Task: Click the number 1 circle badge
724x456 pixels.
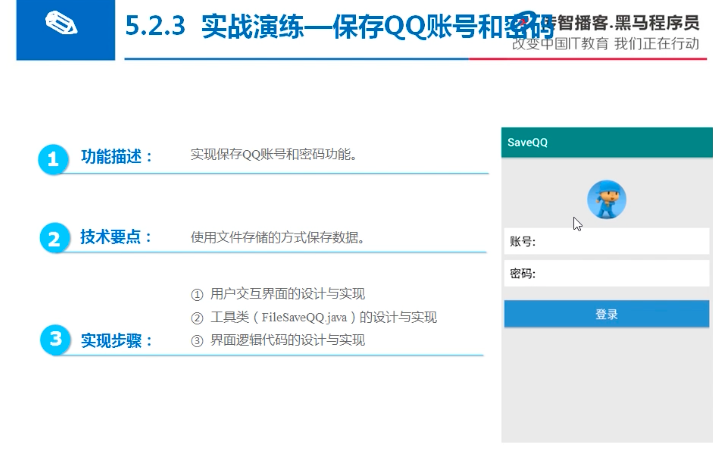Action: click(53, 159)
